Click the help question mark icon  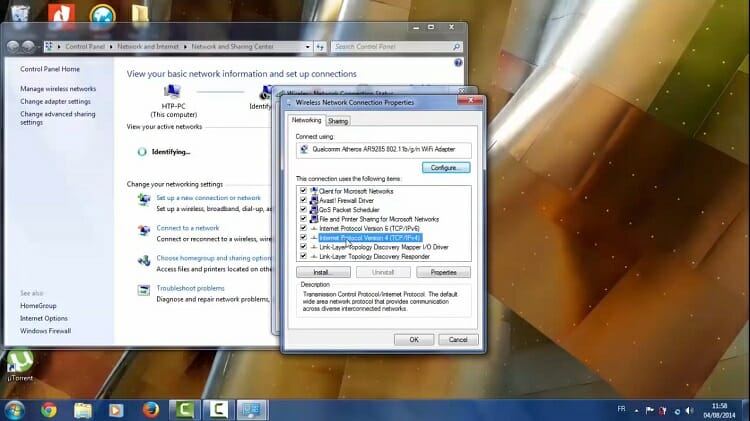coord(458,63)
